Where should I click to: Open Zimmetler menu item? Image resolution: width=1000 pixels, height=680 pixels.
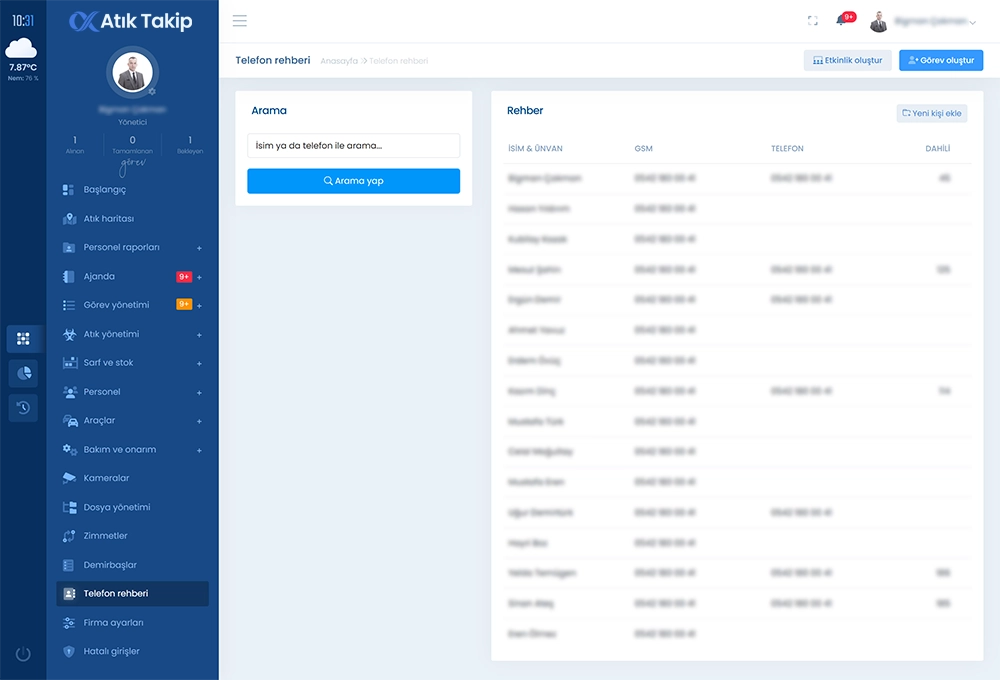105,536
